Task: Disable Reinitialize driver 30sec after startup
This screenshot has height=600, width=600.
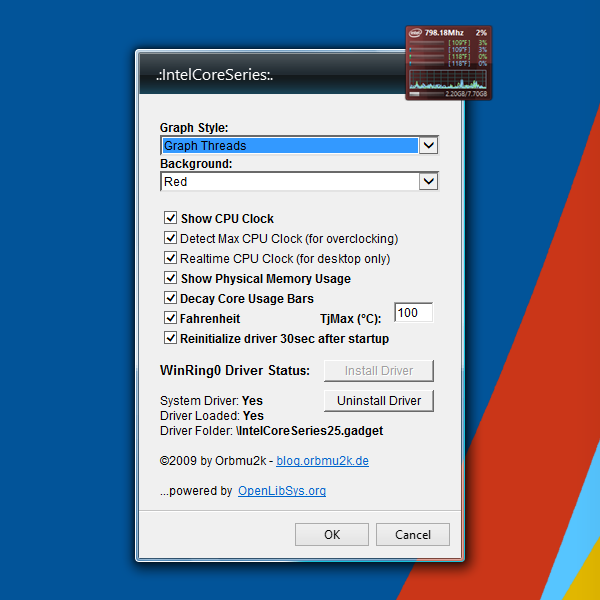Action: point(170,338)
